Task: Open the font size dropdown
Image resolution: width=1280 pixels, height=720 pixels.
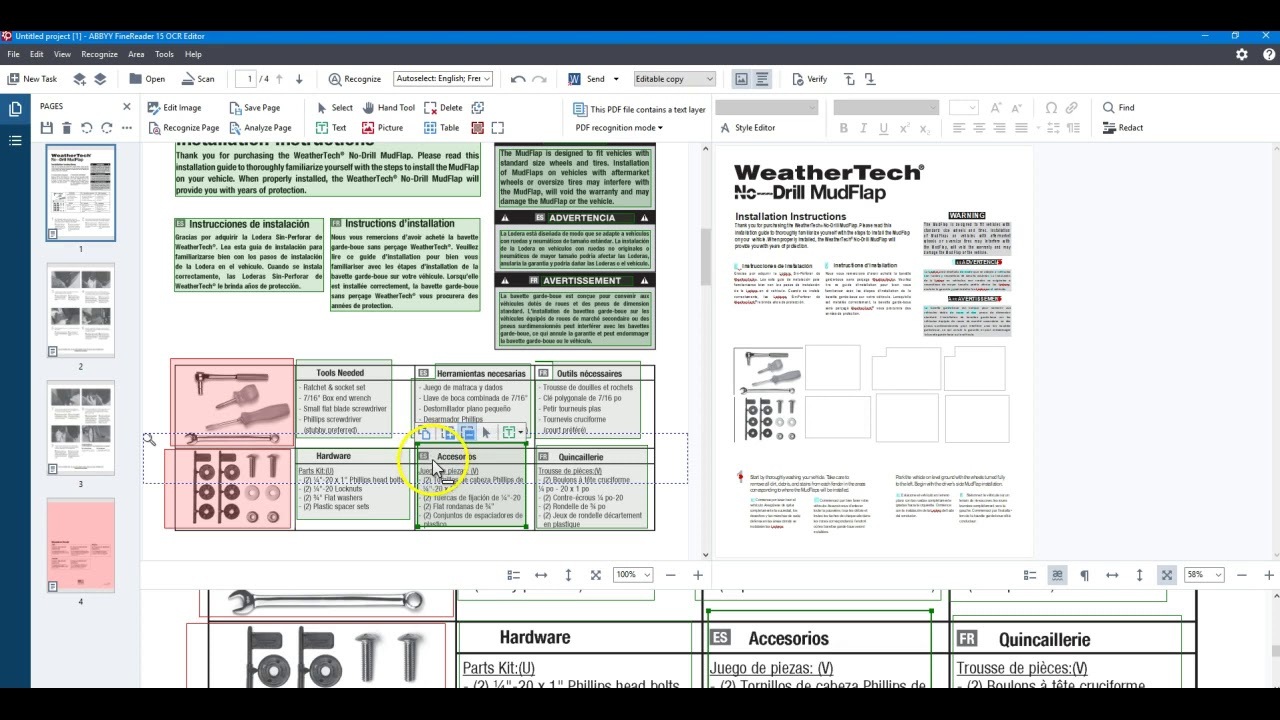Action: (964, 108)
